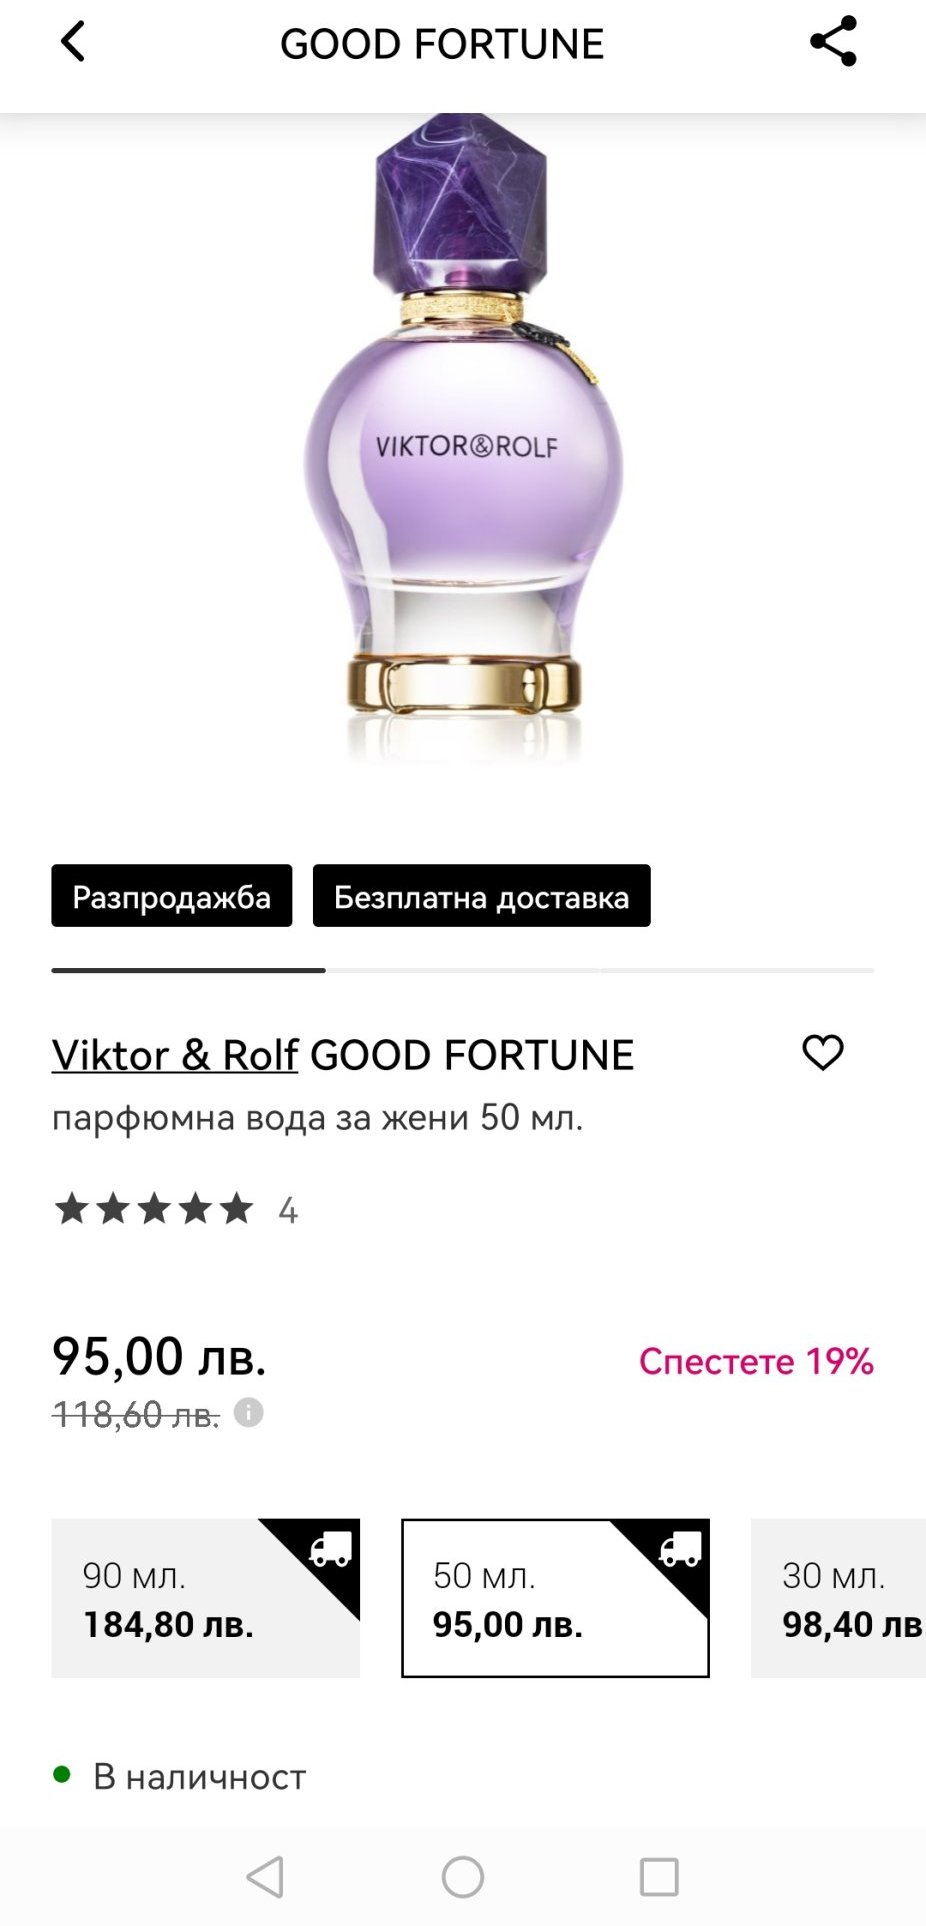
Task: Tap the Разпродажба tag
Action: click(x=172, y=896)
